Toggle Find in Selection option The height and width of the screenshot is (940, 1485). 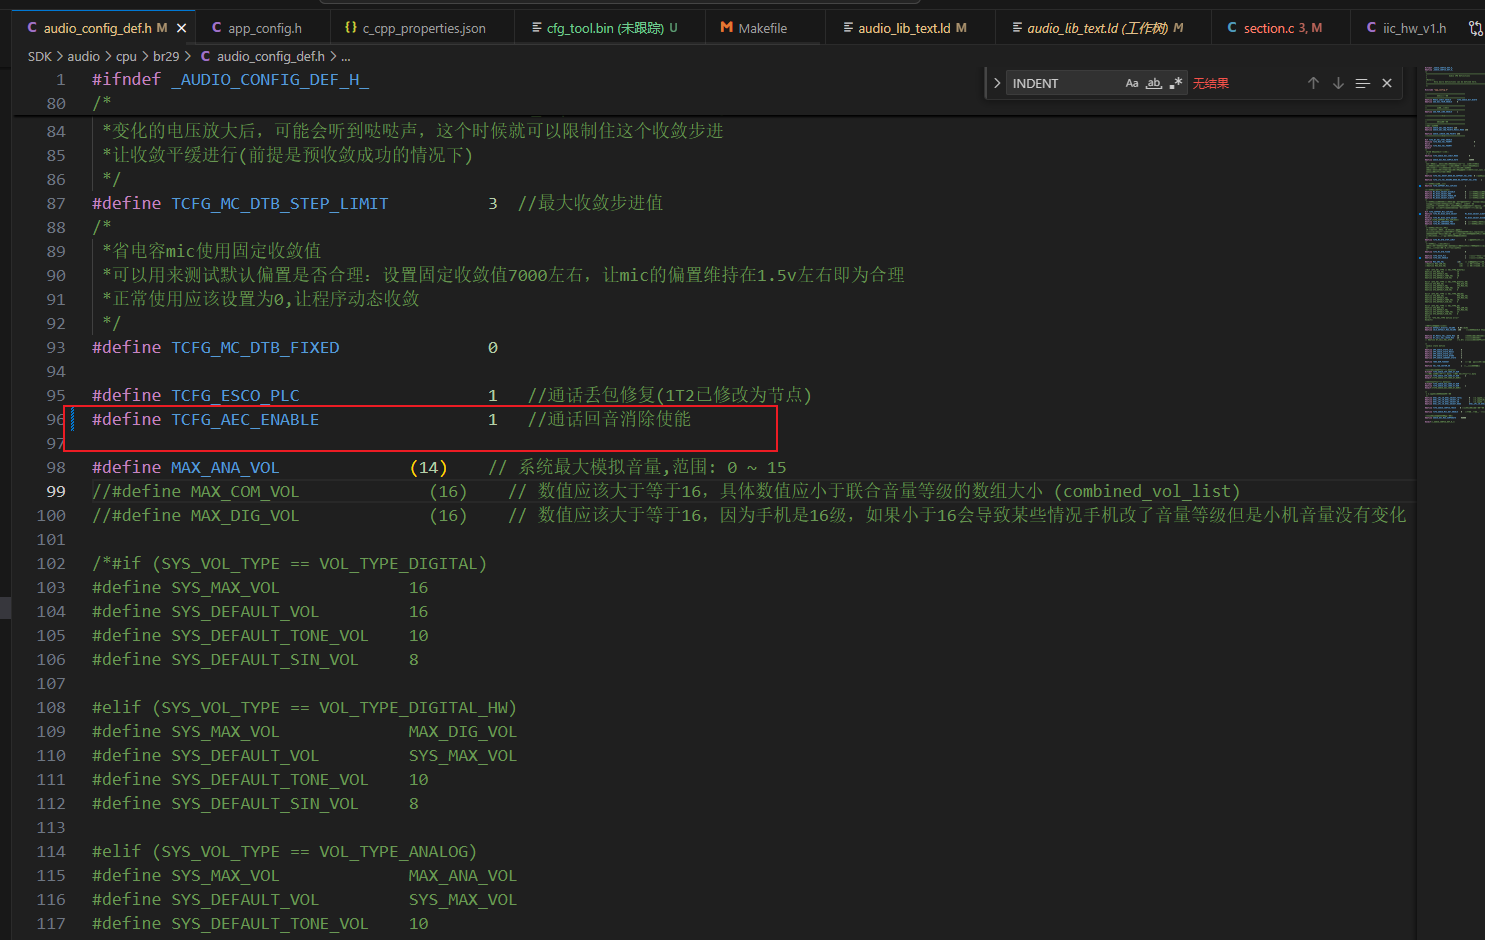pos(1362,83)
